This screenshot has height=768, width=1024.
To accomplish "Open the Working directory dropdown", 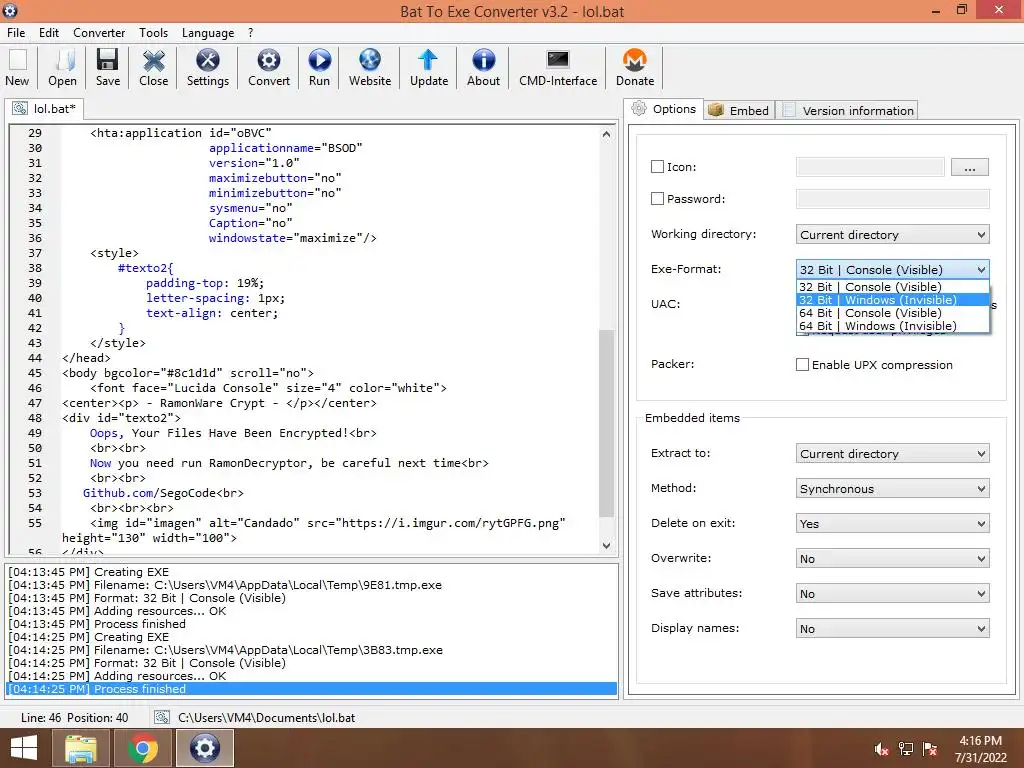I will tap(892, 234).
